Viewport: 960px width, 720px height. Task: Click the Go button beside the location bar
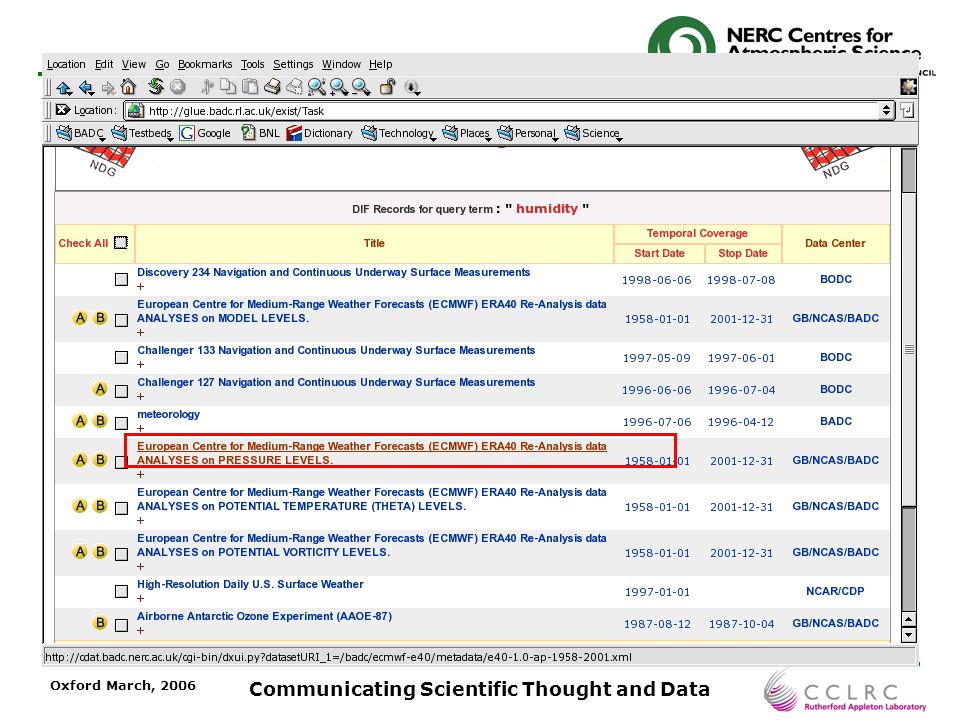[907, 111]
